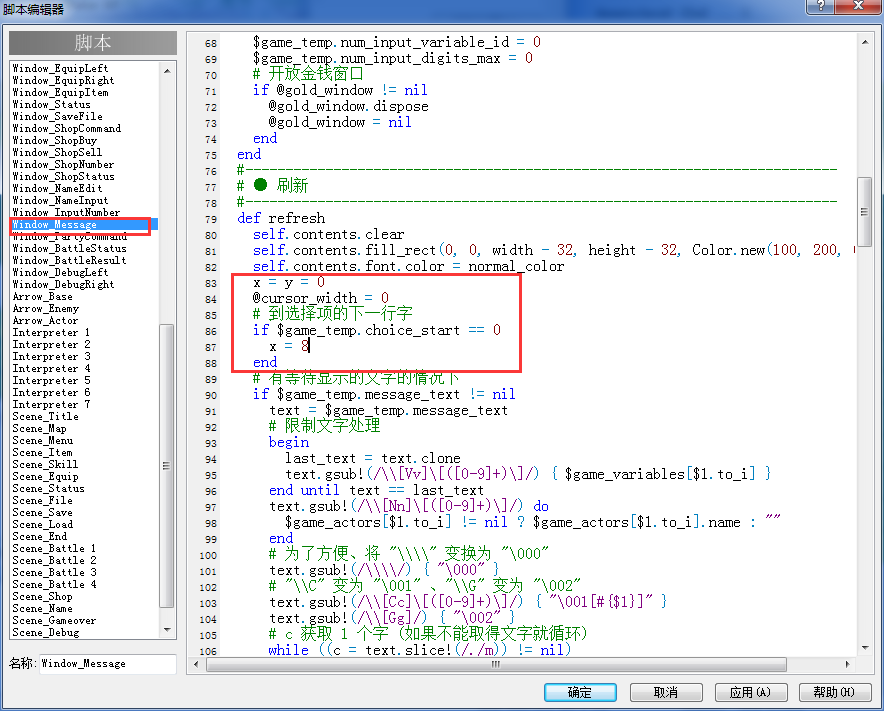
Task: Click the script list scroll-up arrow
Action: pyautogui.click(x=167, y=70)
